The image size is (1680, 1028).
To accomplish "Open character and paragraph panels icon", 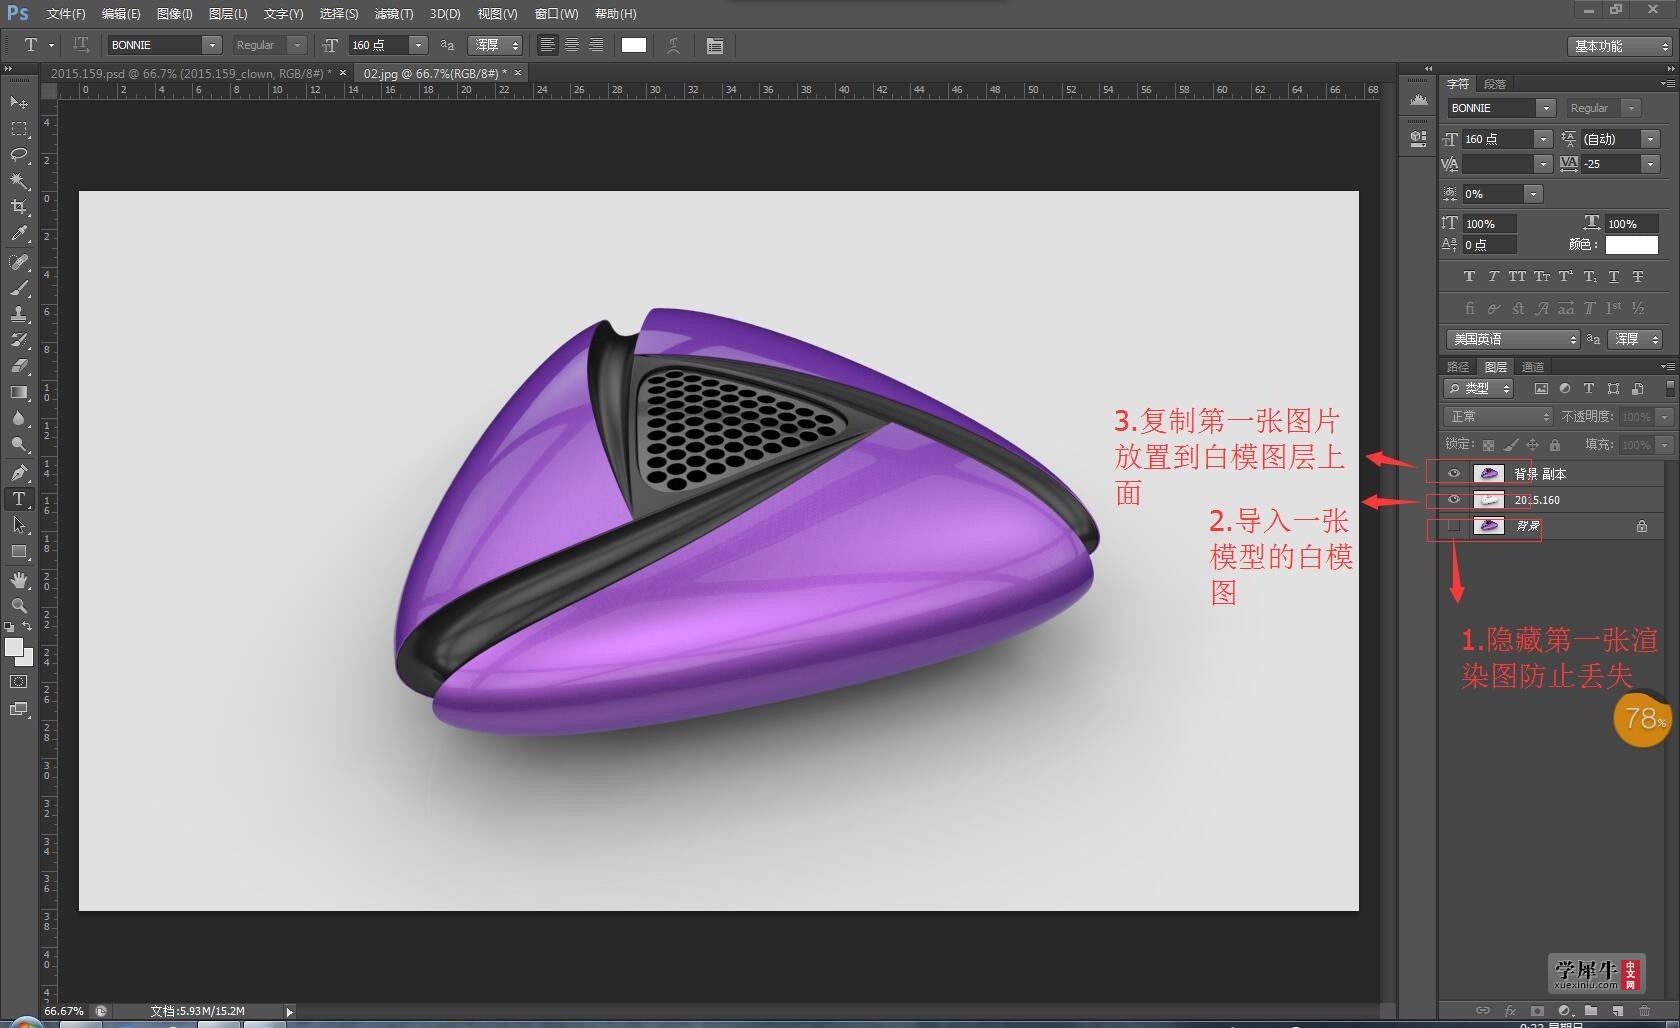I will pos(714,45).
